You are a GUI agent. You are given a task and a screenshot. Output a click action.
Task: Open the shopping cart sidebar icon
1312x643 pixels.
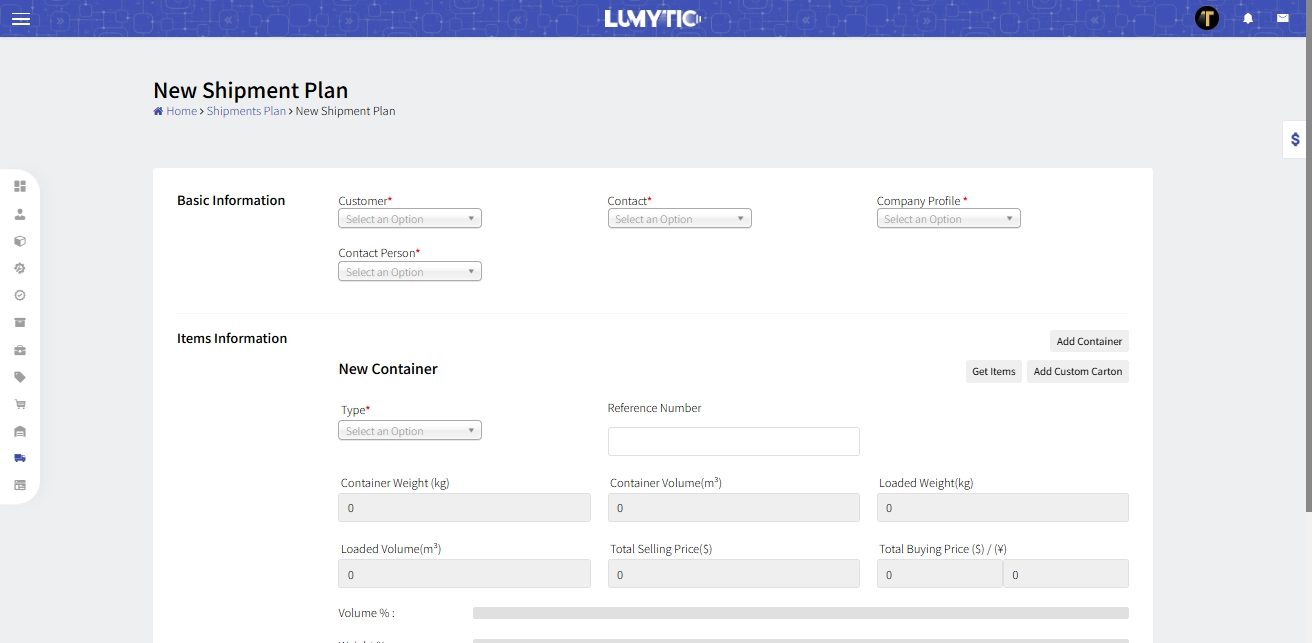20,404
